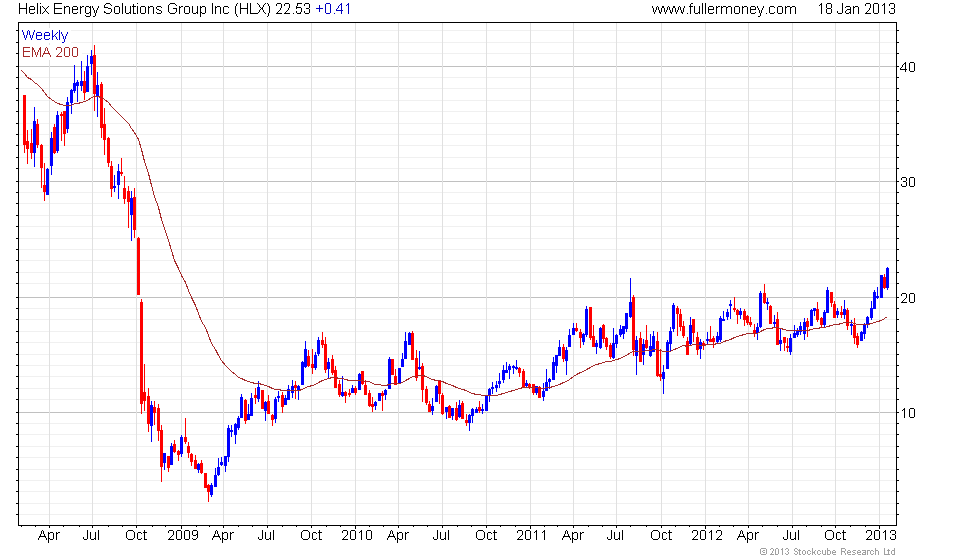Select the 2012 year marker on time axis
The height and width of the screenshot is (560, 980).
[x=705, y=536]
